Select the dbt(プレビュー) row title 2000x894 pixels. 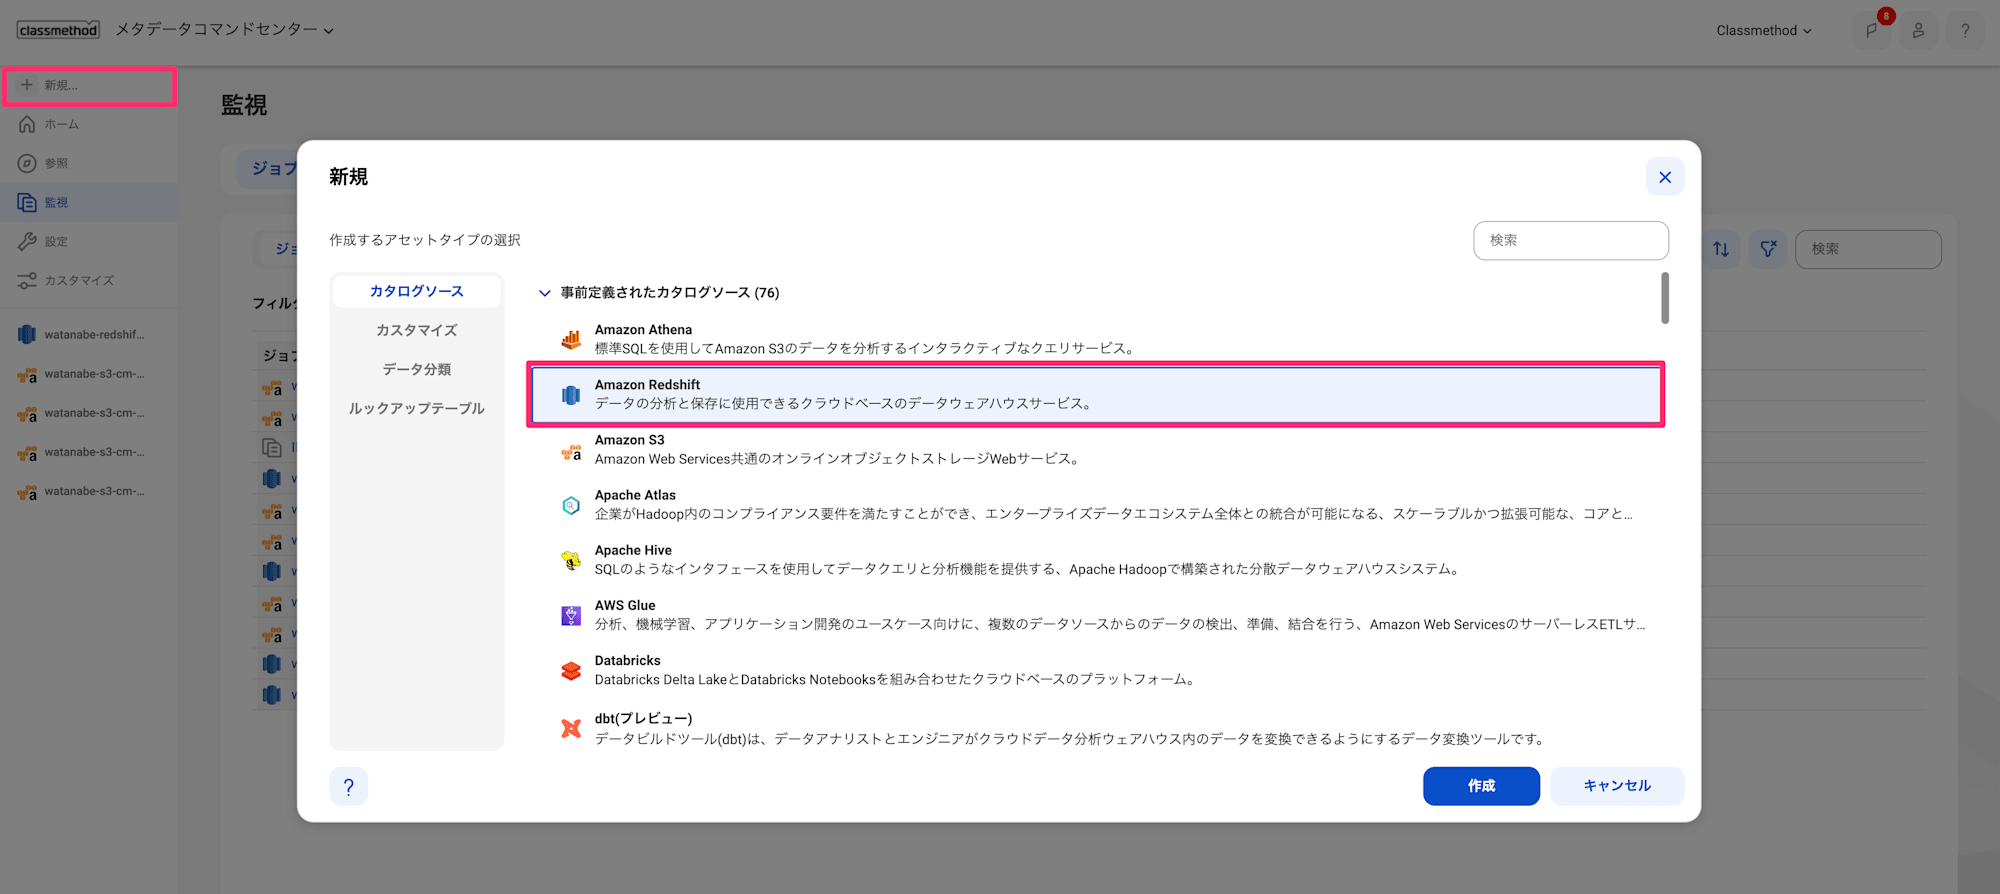(643, 718)
